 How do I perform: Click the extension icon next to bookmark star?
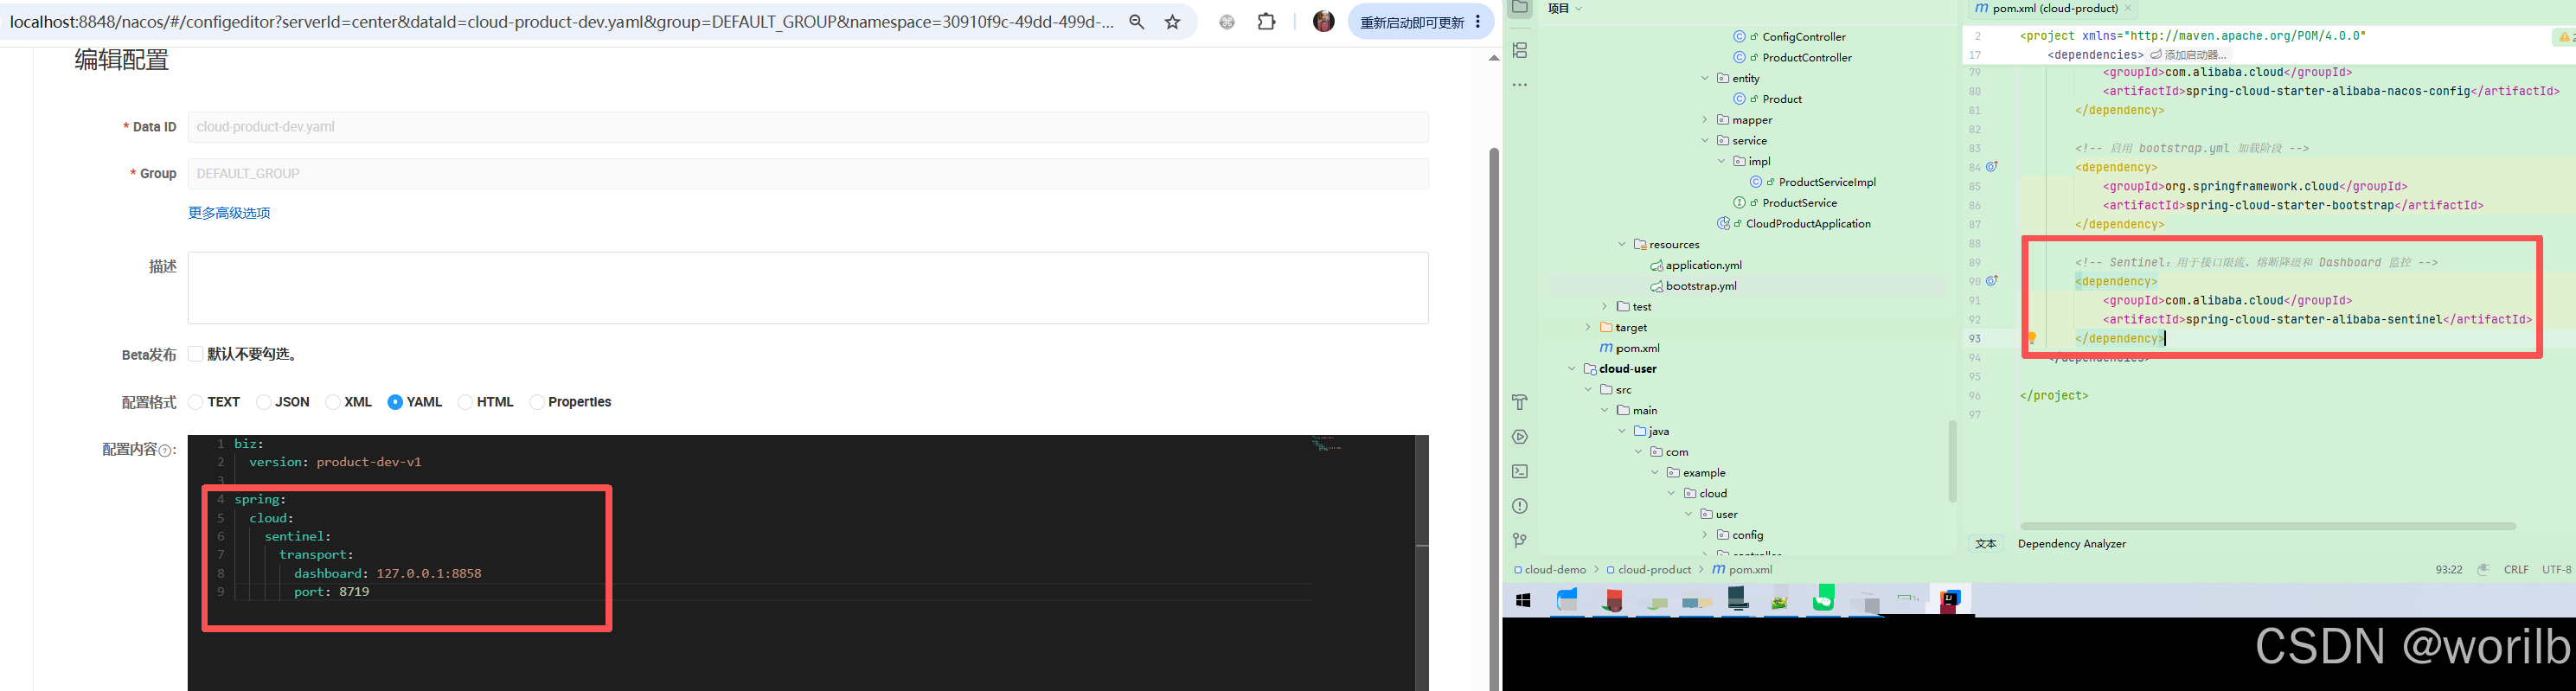[x=1227, y=22]
